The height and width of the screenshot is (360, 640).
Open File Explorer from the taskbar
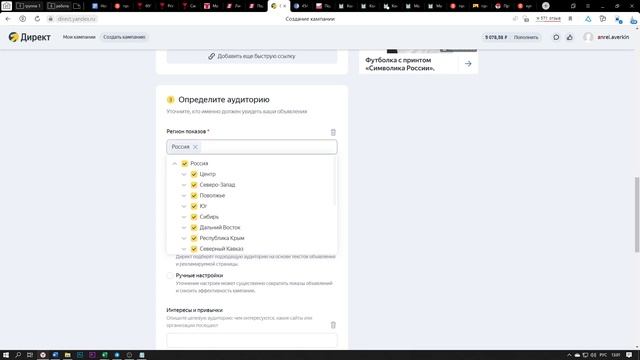[x=67, y=355]
